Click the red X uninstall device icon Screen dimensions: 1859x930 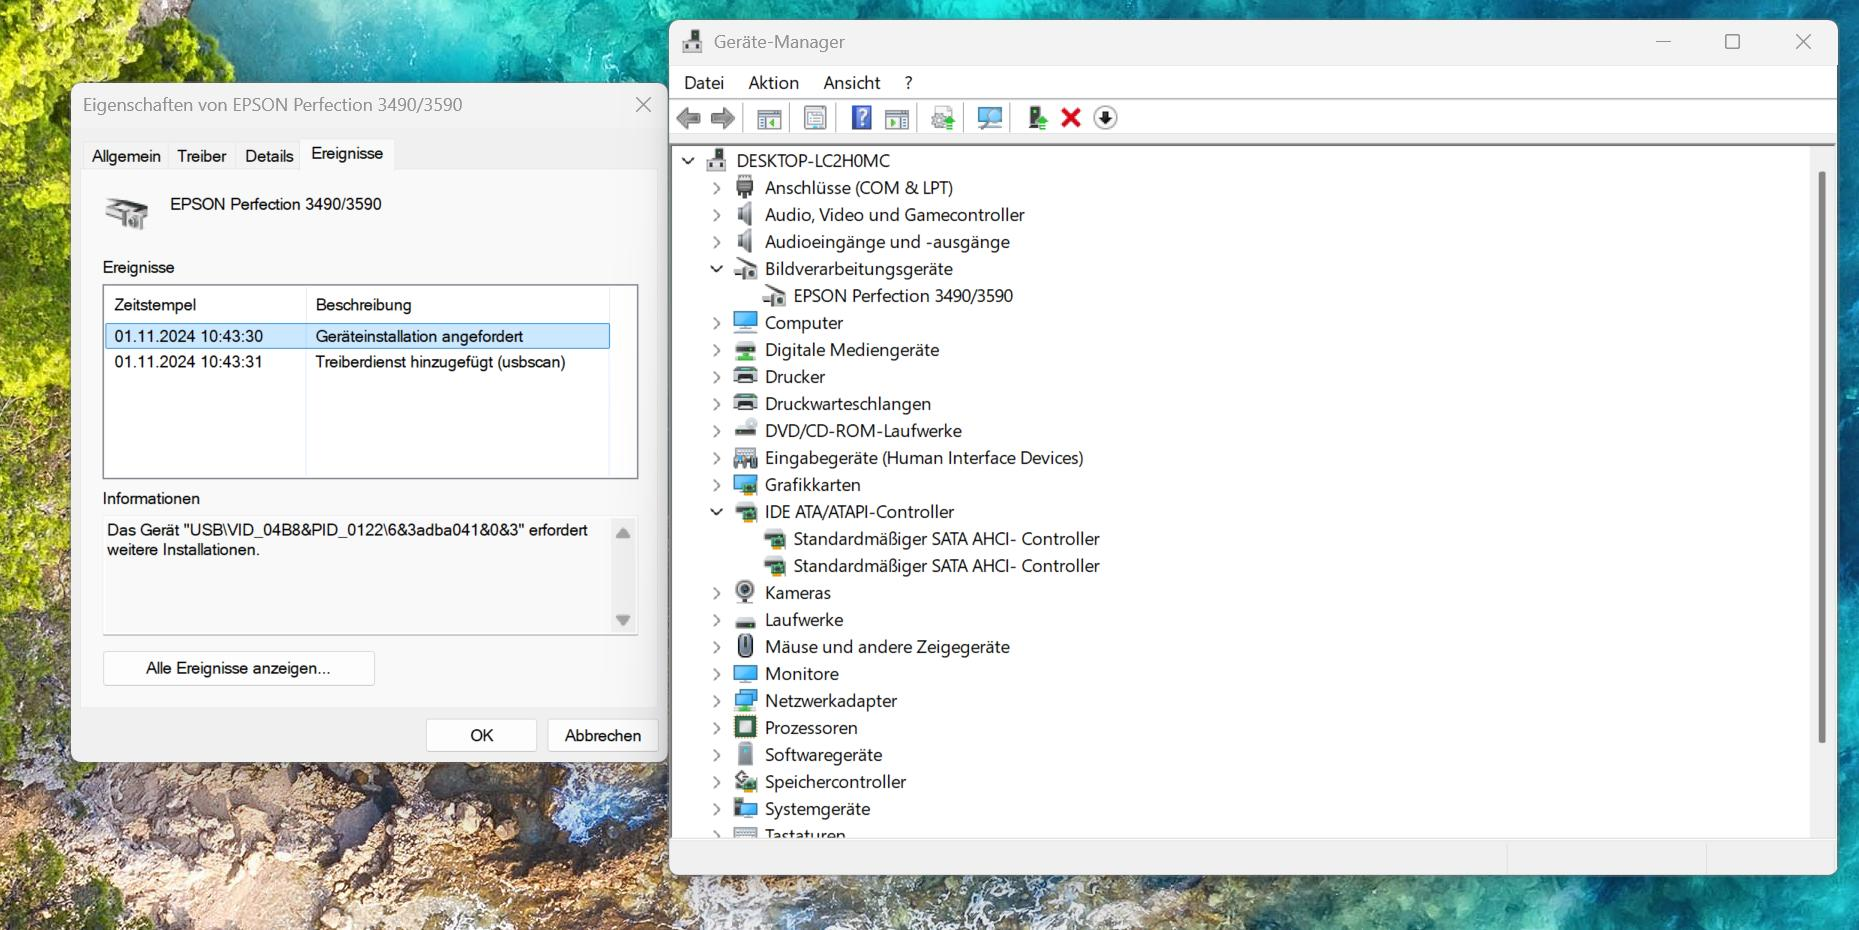1071,118
